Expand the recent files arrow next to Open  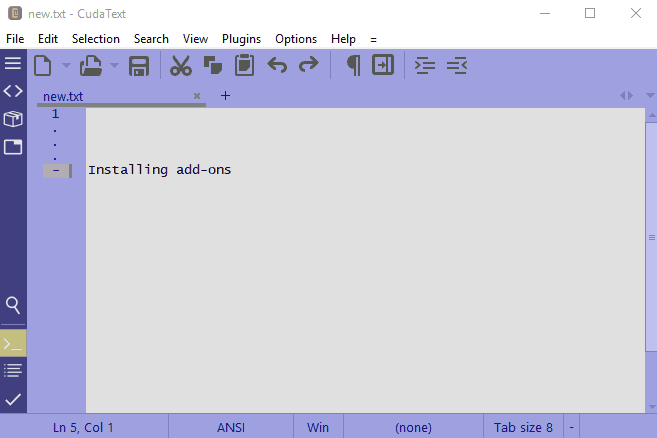tap(114, 65)
